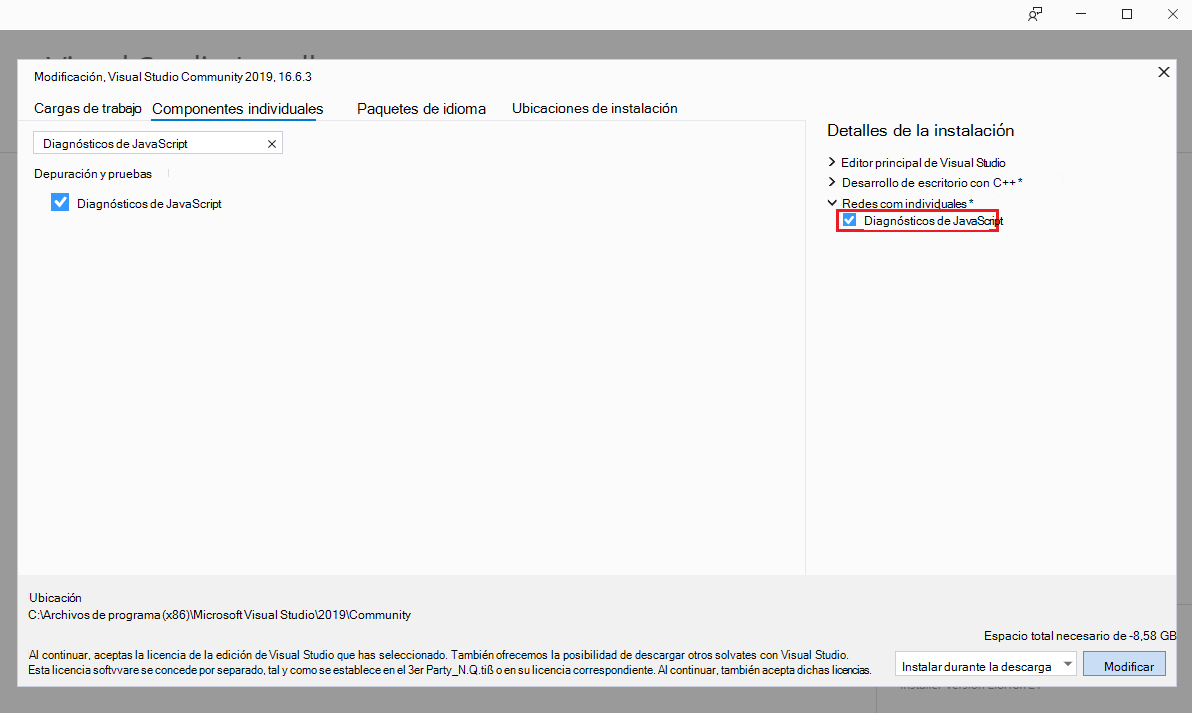Uncheck Diagnósticos de JavaScript in the component list

click(x=59, y=201)
